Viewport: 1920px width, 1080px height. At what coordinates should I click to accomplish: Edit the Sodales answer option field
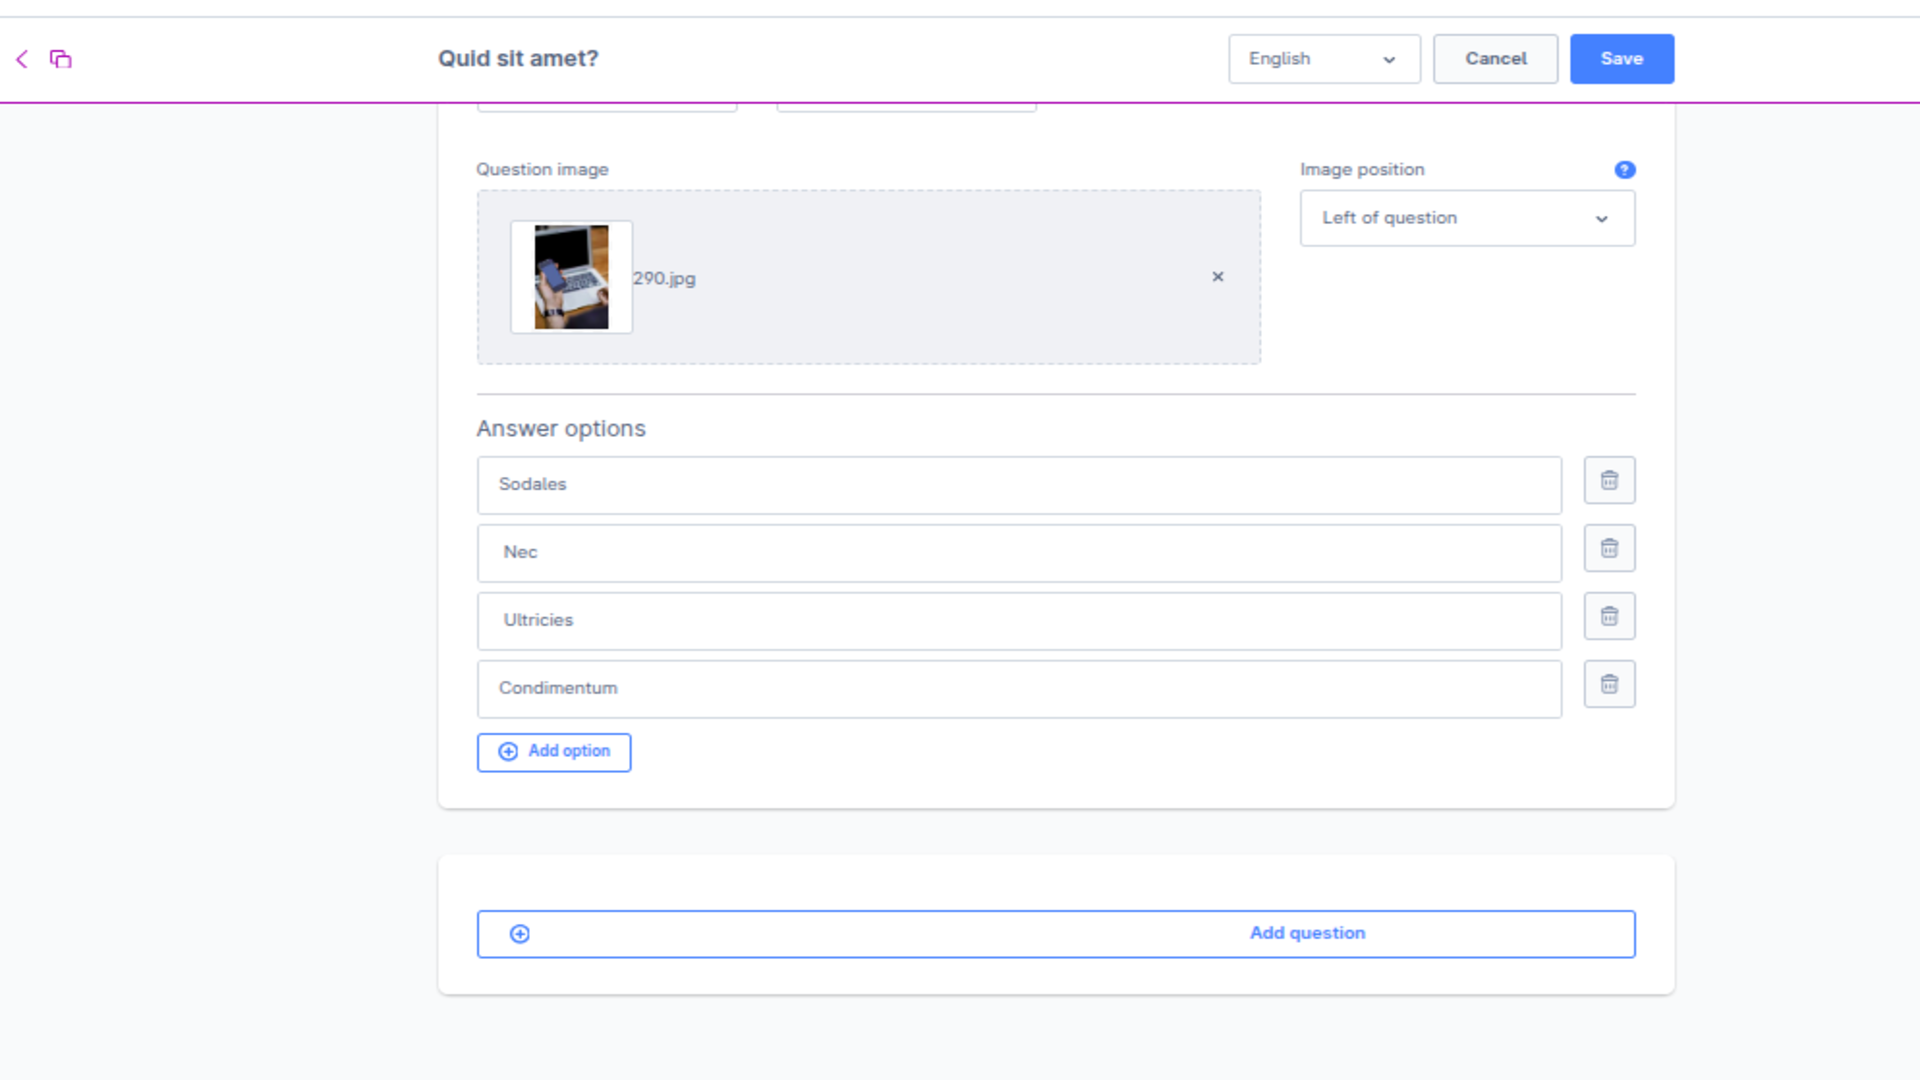[x=1019, y=485]
